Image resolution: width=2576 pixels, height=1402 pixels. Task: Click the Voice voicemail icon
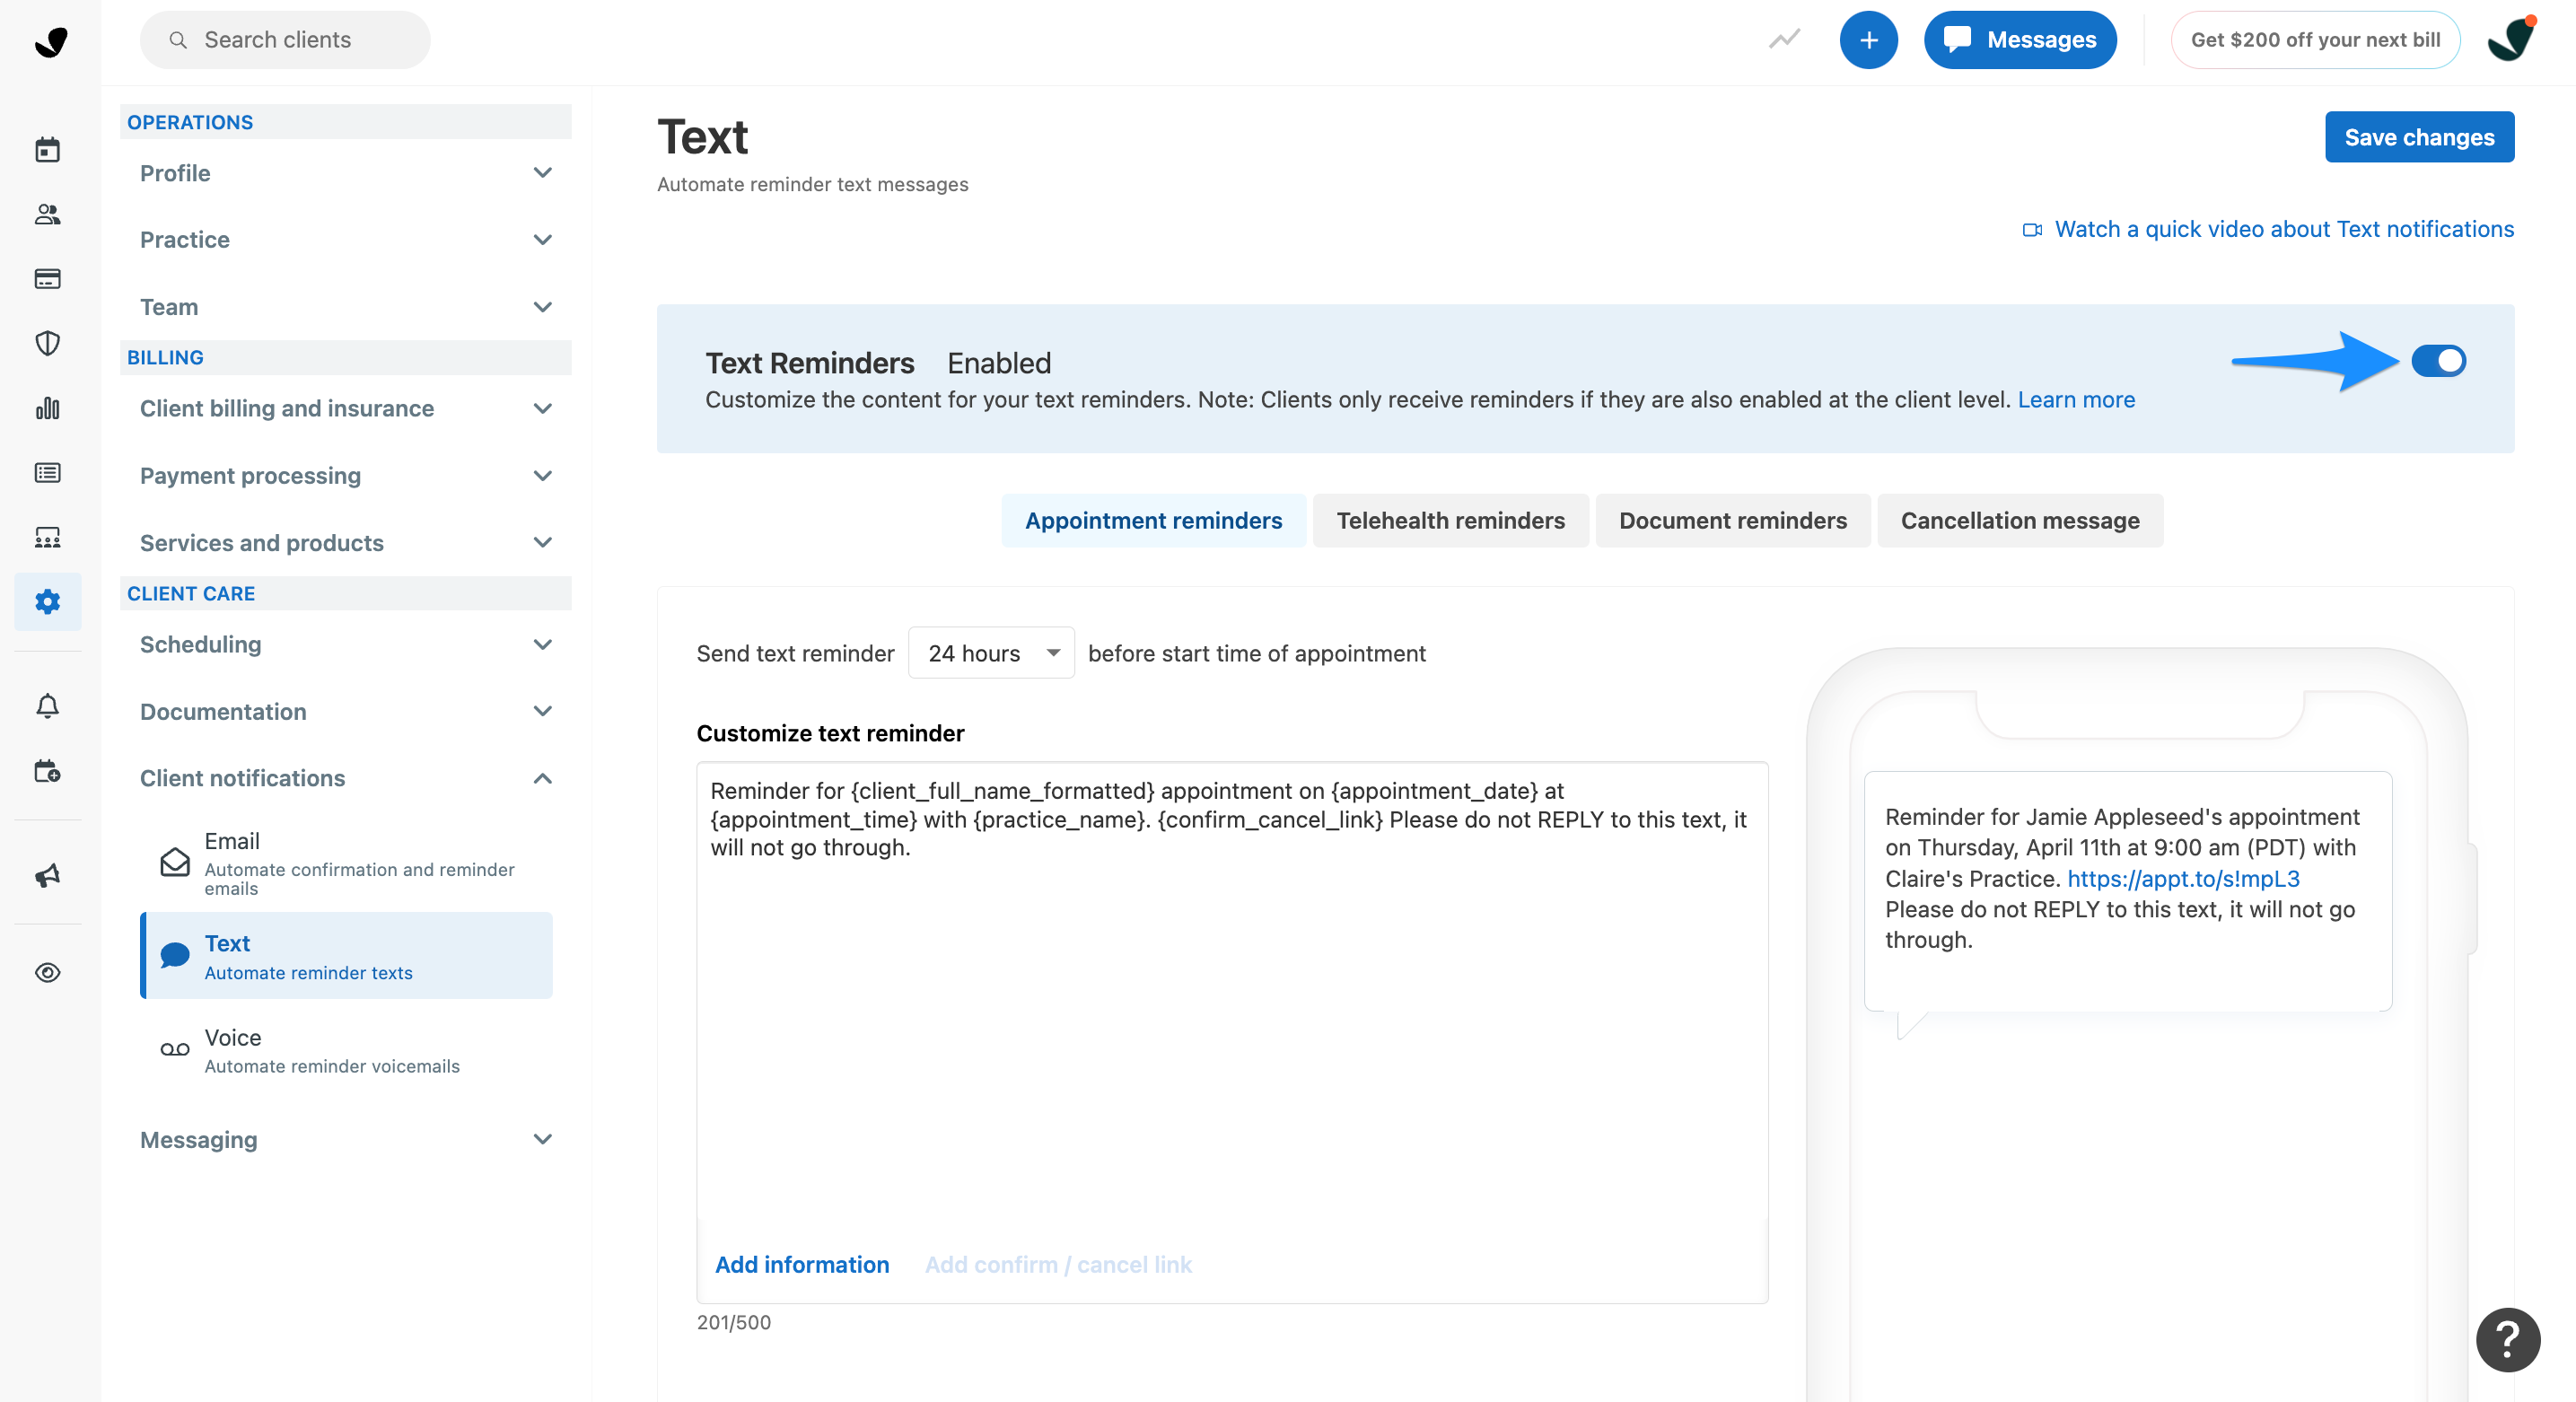pyautogui.click(x=175, y=1050)
